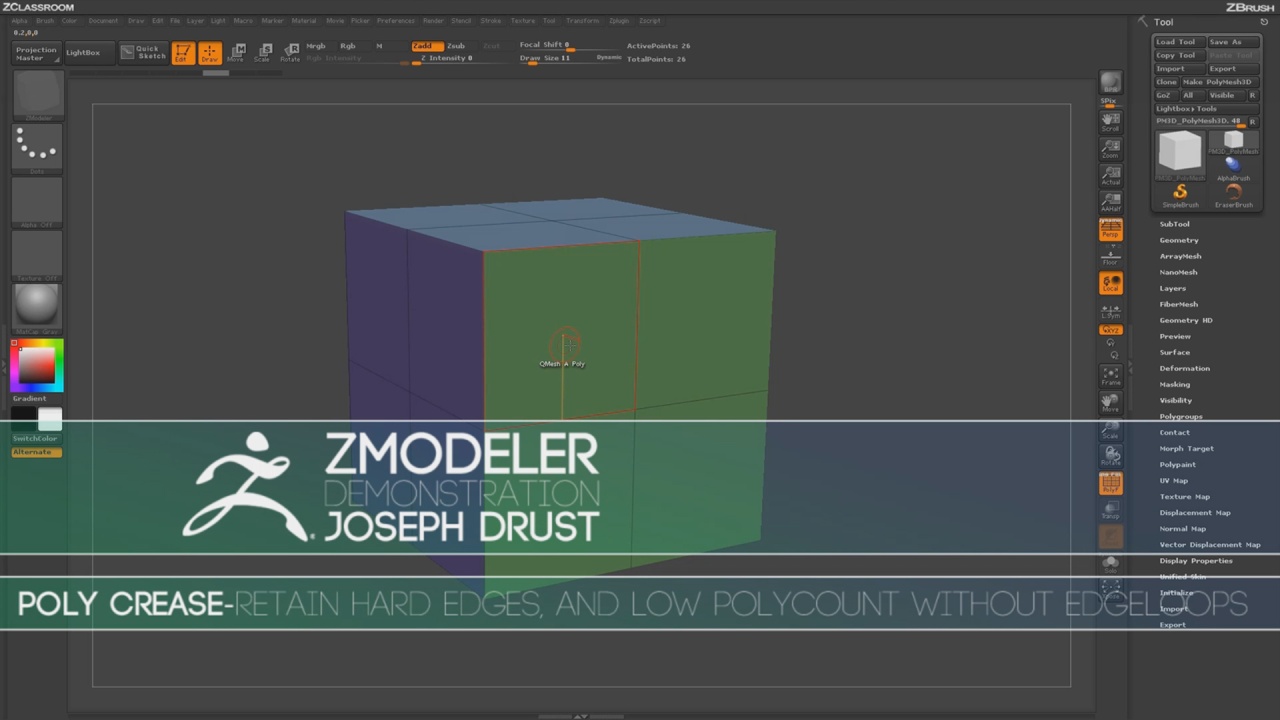Select the Rotate transform icon in top shelf
This screenshot has width=1280, height=720.
pyautogui.click(x=289, y=53)
